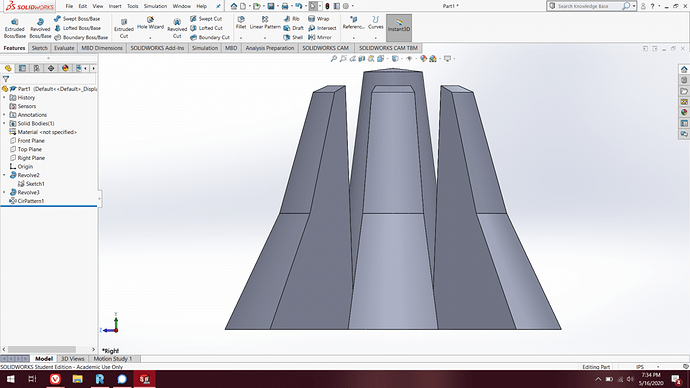The height and width of the screenshot is (388, 690).
Task: Click the Save icon in top toolbar
Action: (271, 6)
